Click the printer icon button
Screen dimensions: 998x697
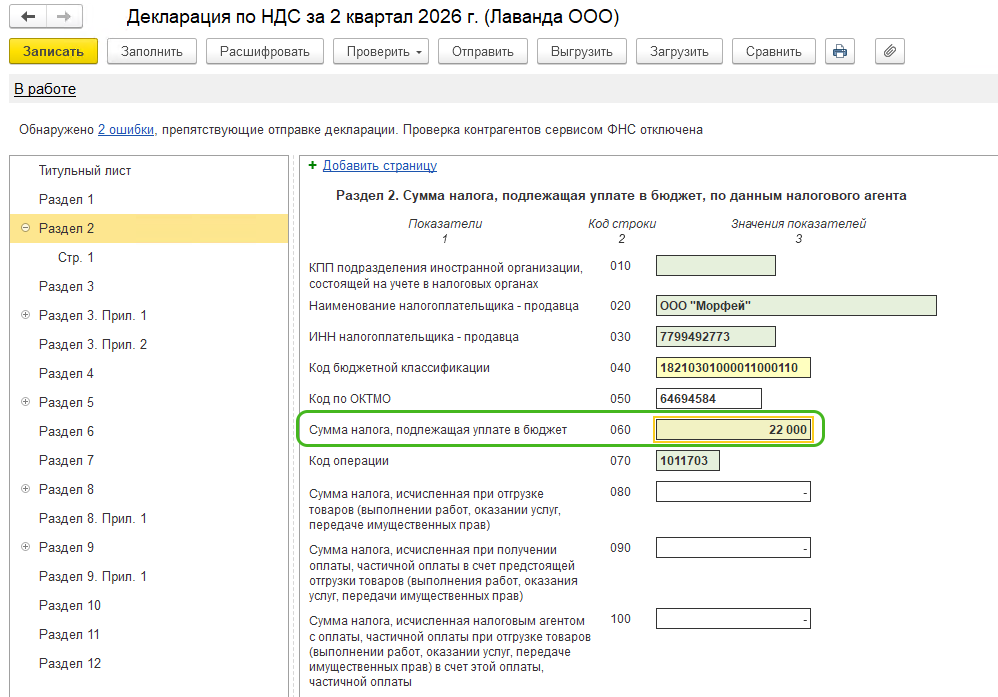840,52
